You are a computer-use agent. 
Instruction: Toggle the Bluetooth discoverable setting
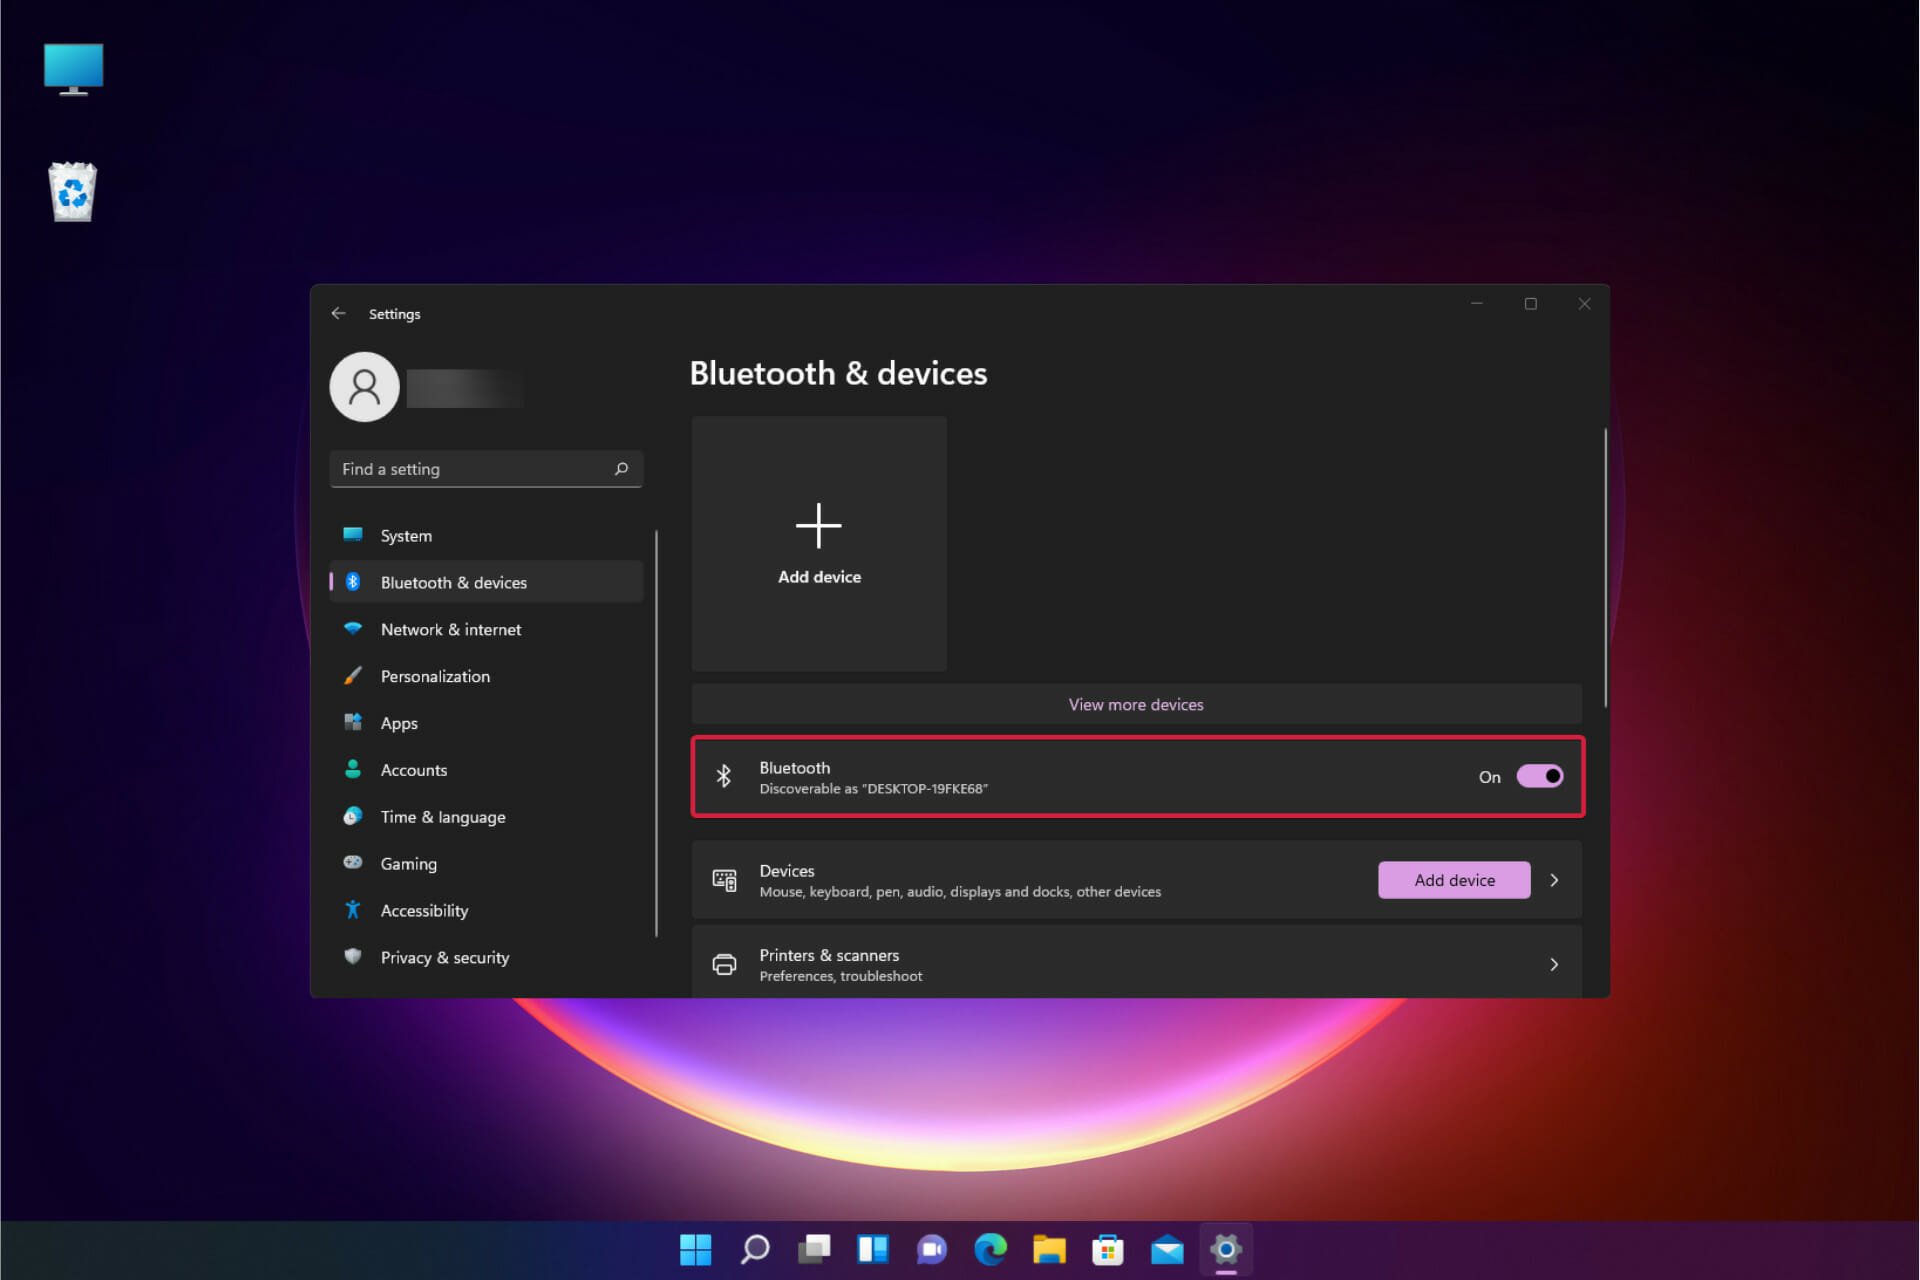click(1539, 776)
